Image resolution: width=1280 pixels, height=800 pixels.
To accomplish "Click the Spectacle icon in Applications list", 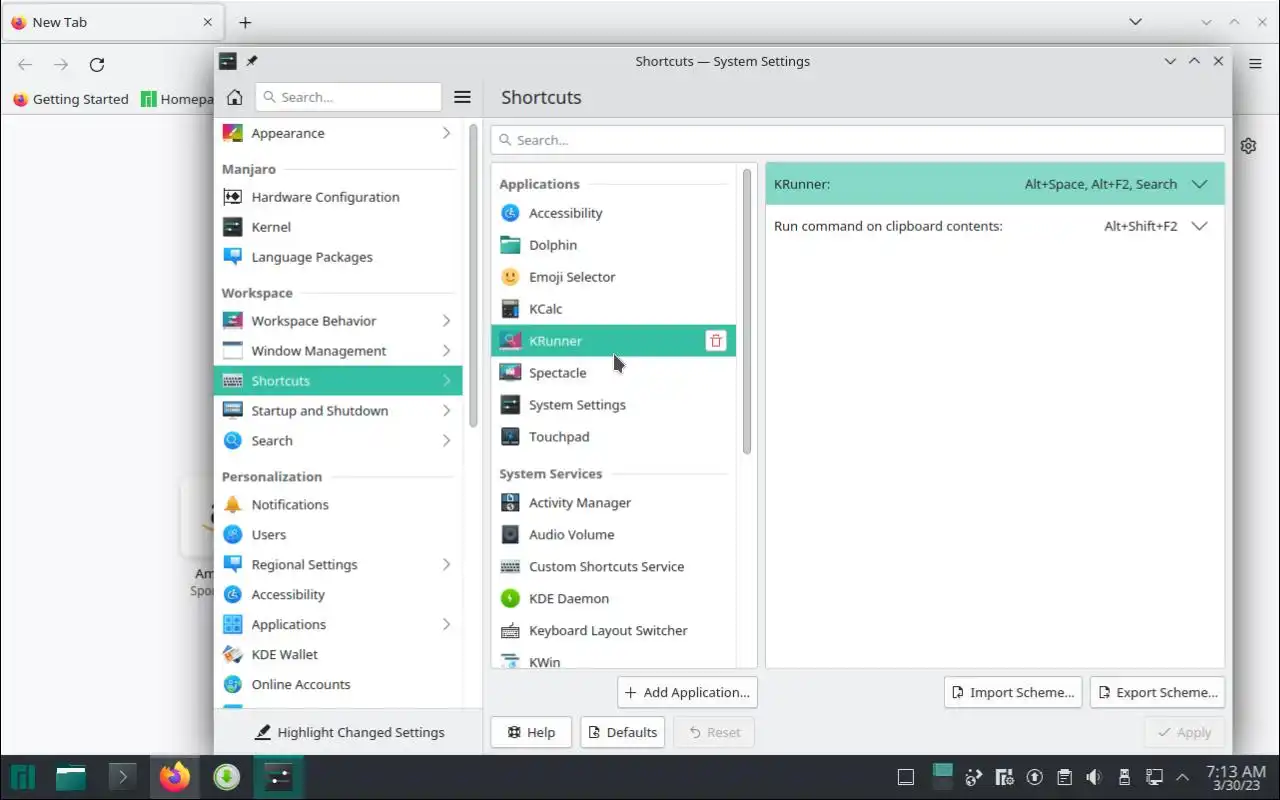I will click(x=511, y=373).
